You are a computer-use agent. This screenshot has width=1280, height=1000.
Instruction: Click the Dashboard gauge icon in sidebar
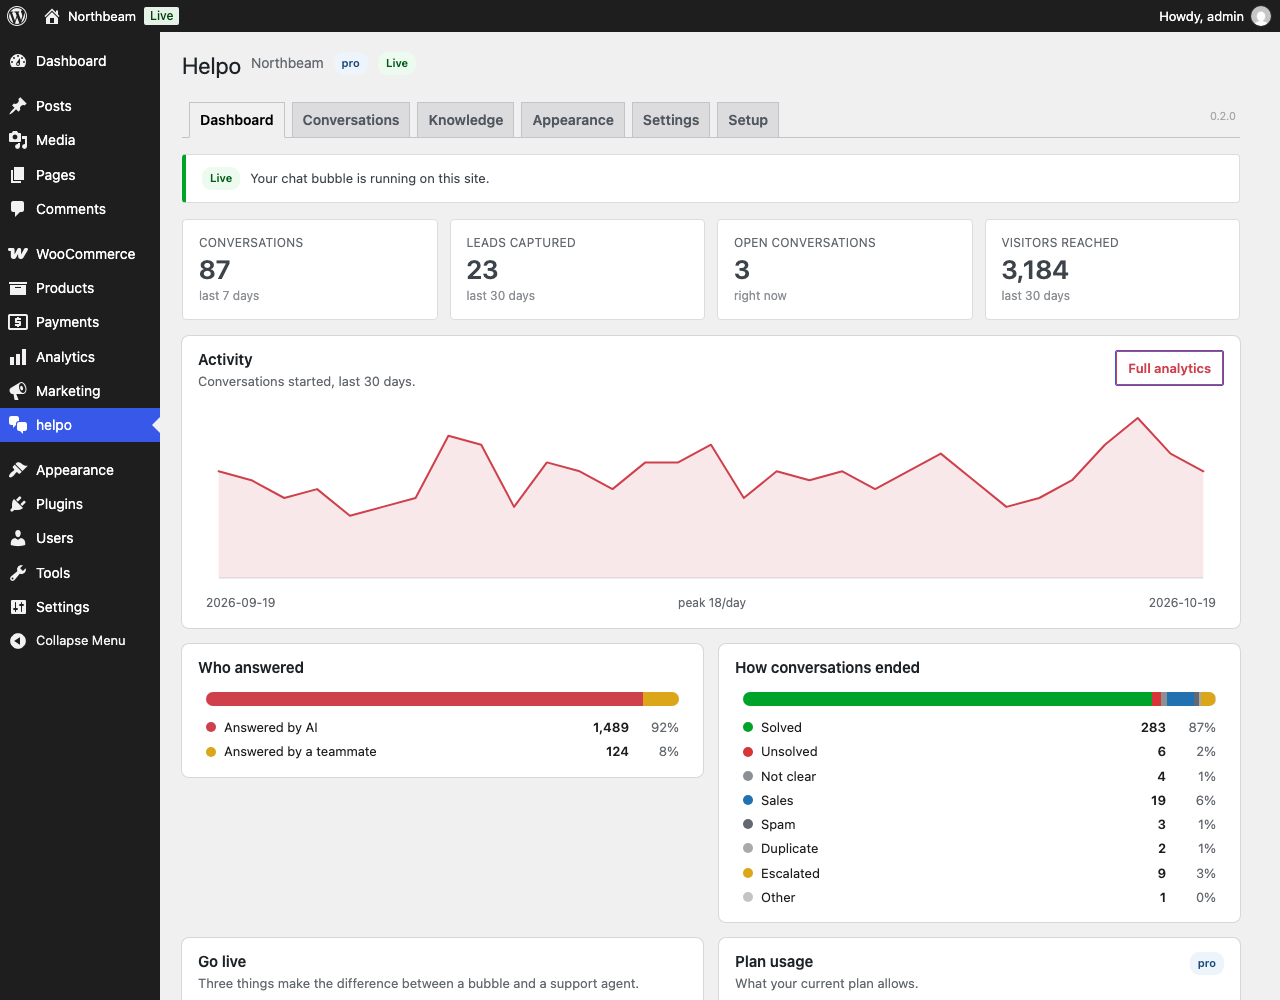pyautogui.click(x=18, y=61)
